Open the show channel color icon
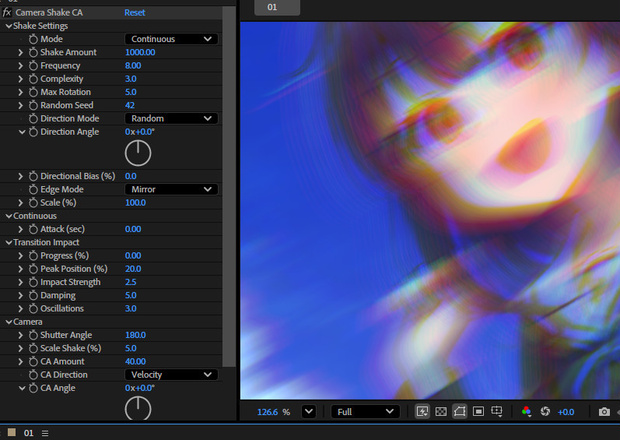Viewport: 620px width, 440px height. coord(526,412)
